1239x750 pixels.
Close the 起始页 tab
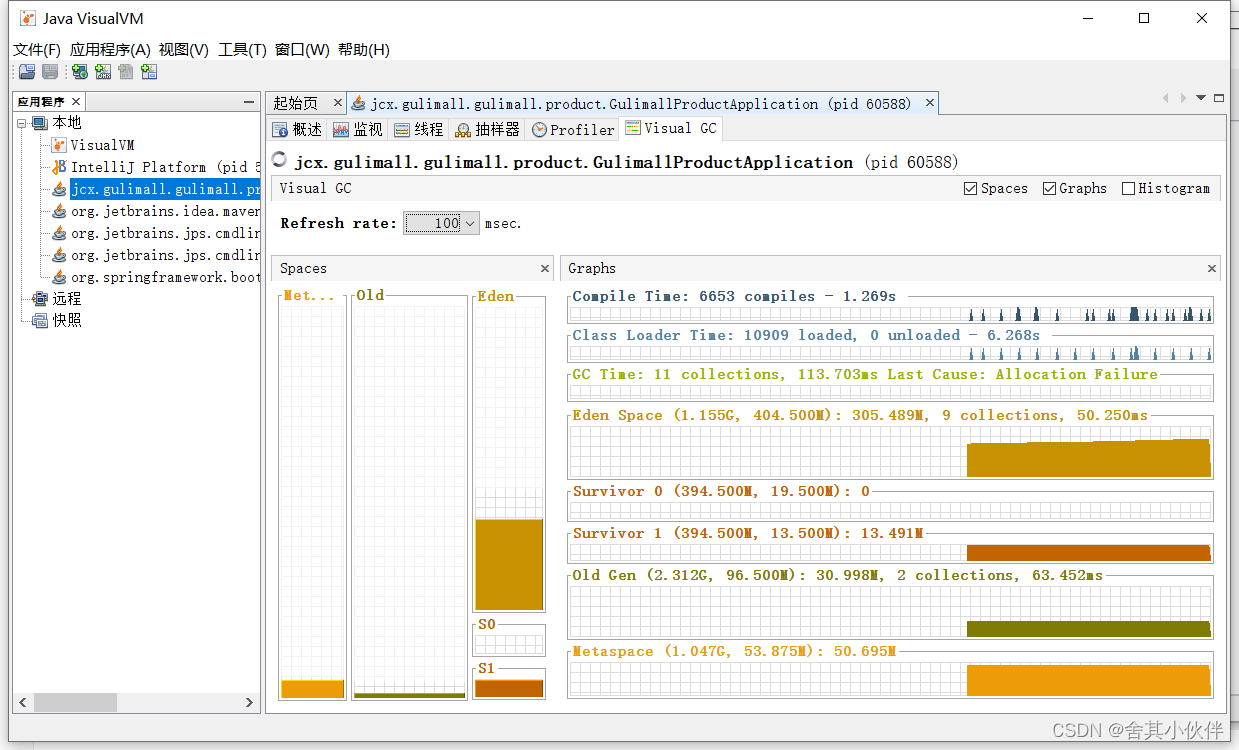click(337, 102)
